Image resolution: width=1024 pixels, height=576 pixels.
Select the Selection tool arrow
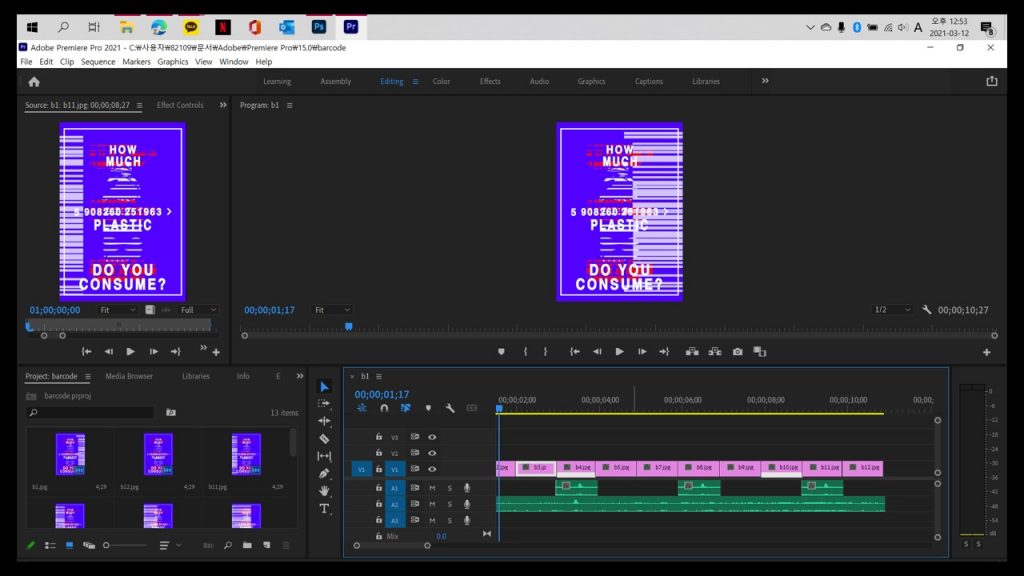324,387
